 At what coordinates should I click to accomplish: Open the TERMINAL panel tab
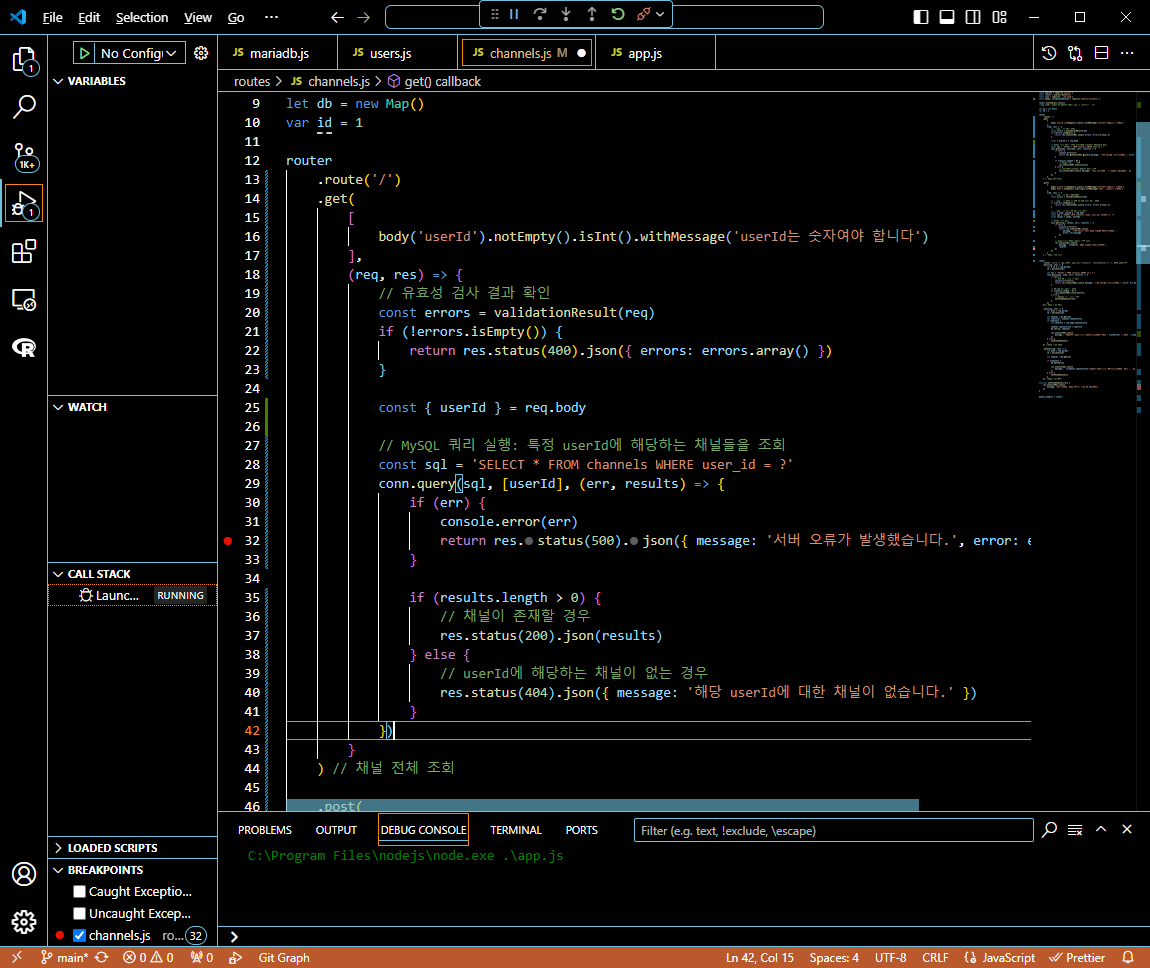pos(516,830)
